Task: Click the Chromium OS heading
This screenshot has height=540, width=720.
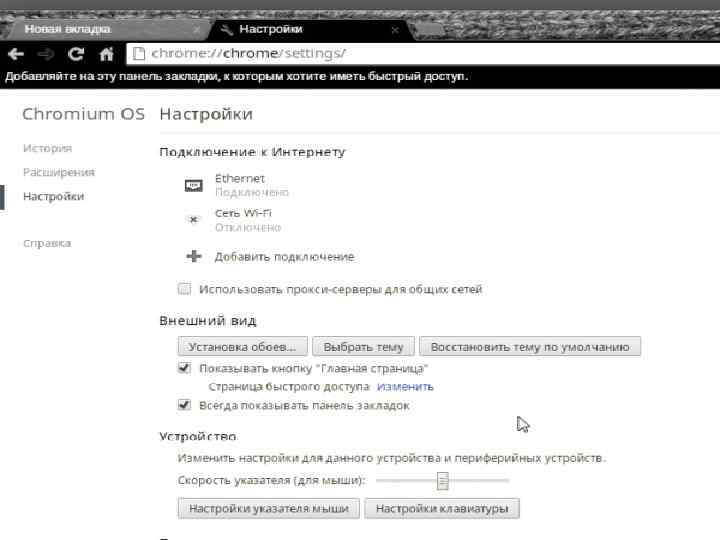Action: (84, 114)
